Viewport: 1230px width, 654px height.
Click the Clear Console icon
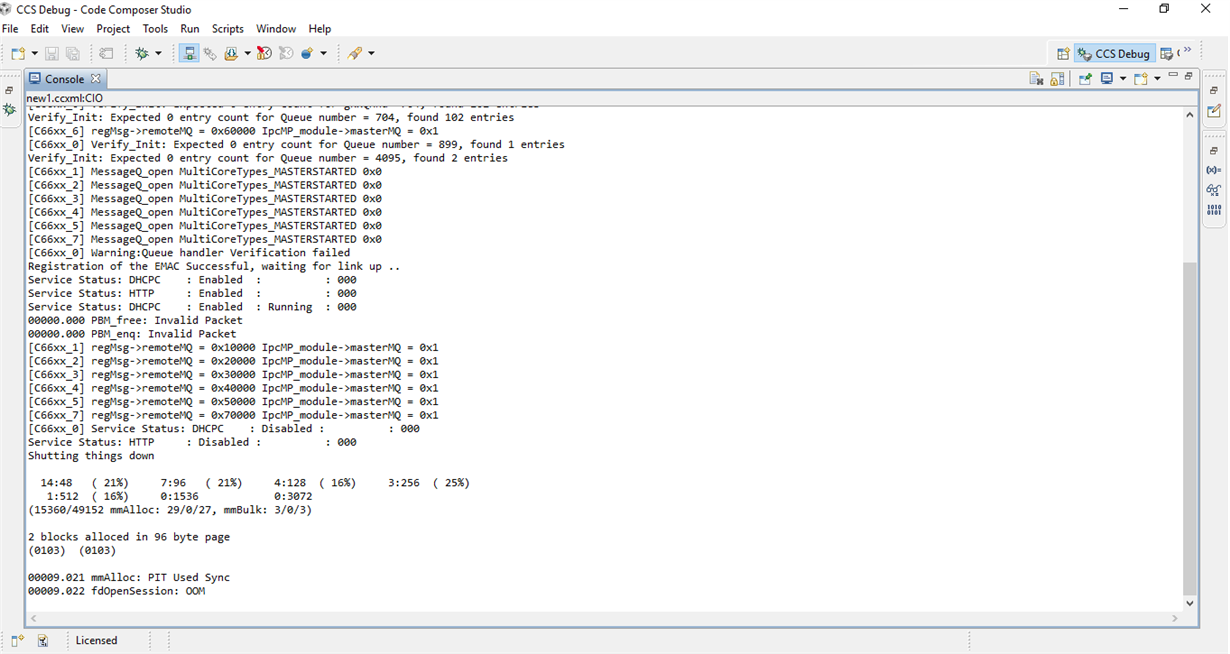coord(1037,78)
